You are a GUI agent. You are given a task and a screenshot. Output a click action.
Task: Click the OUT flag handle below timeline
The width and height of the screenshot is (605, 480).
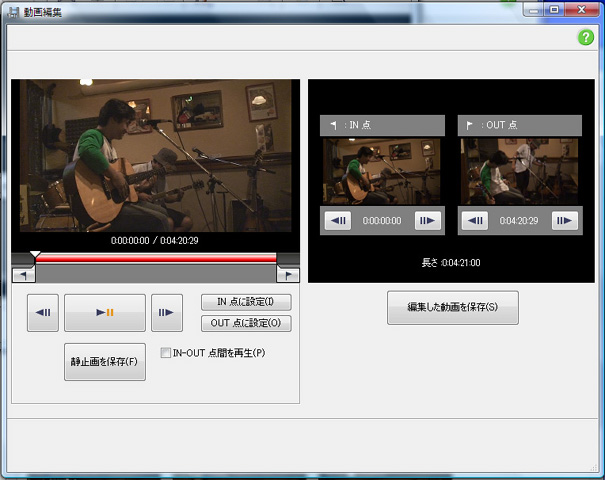coord(288,274)
